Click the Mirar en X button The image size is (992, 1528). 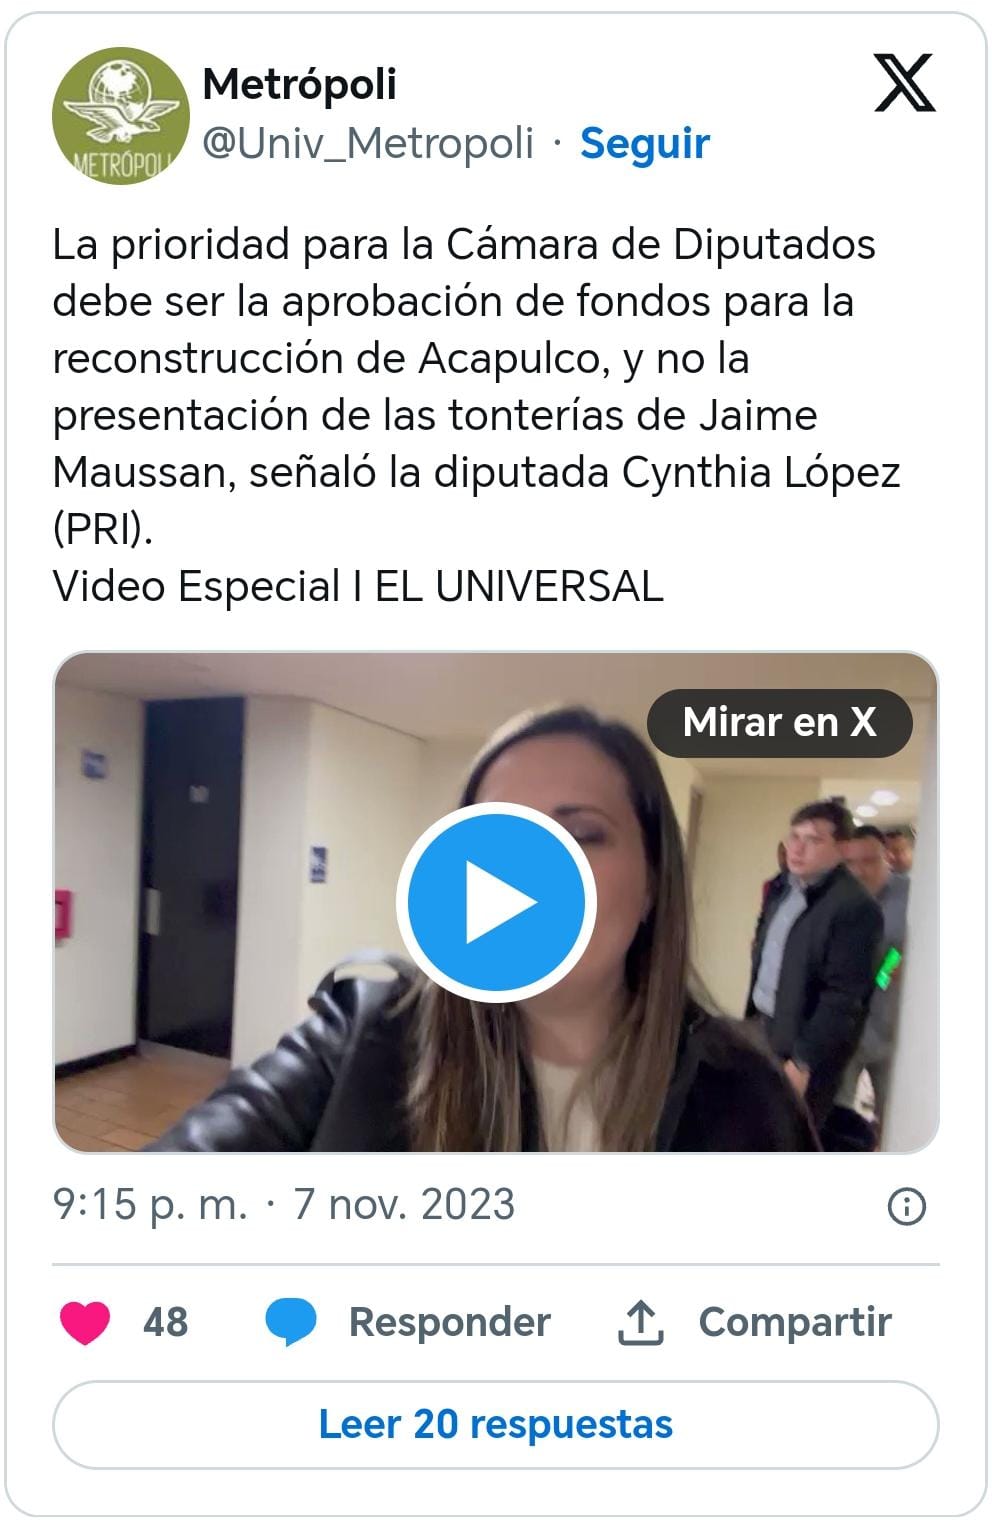pos(780,722)
